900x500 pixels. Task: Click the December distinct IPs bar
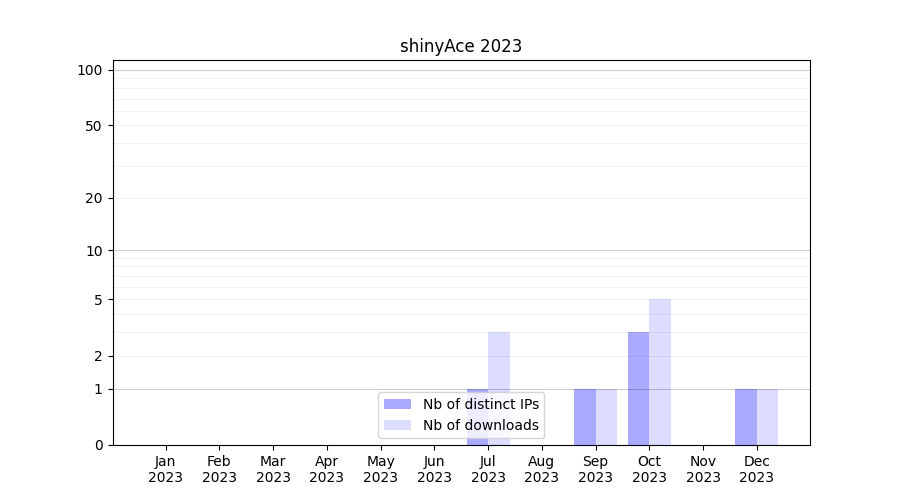tap(746, 416)
